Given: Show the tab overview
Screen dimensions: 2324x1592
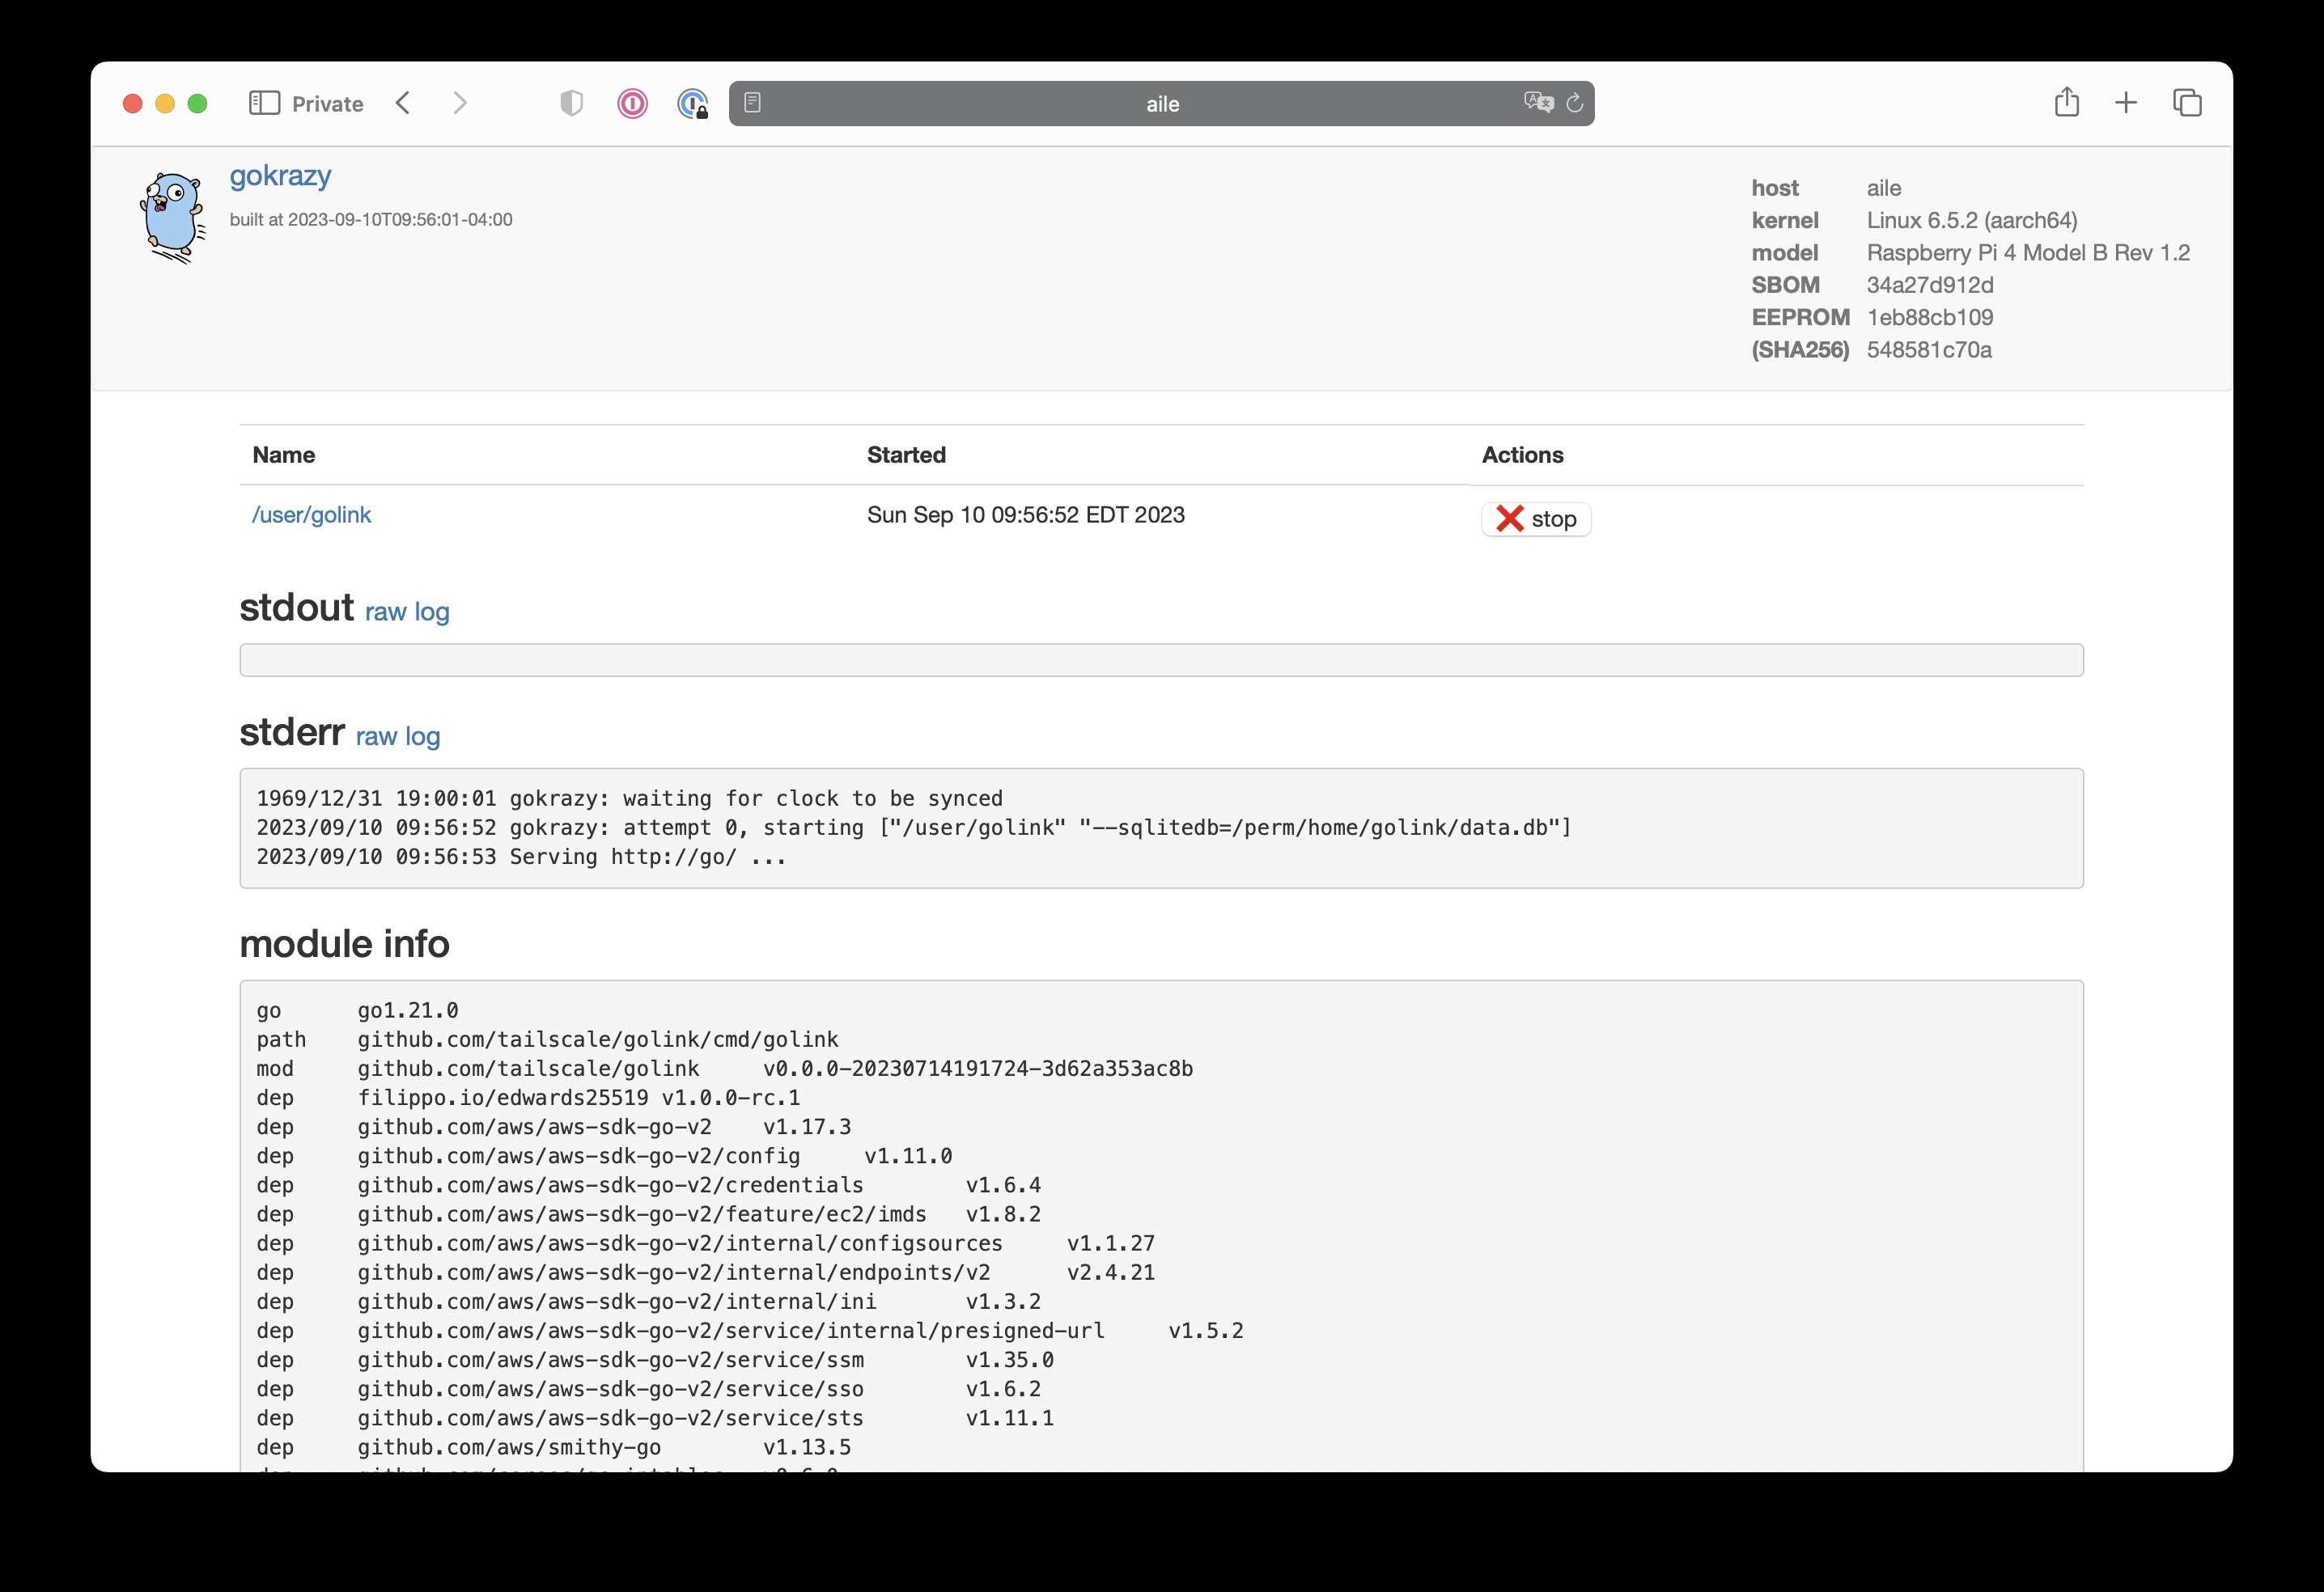Looking at the screenshot, I should point(2187,102).
